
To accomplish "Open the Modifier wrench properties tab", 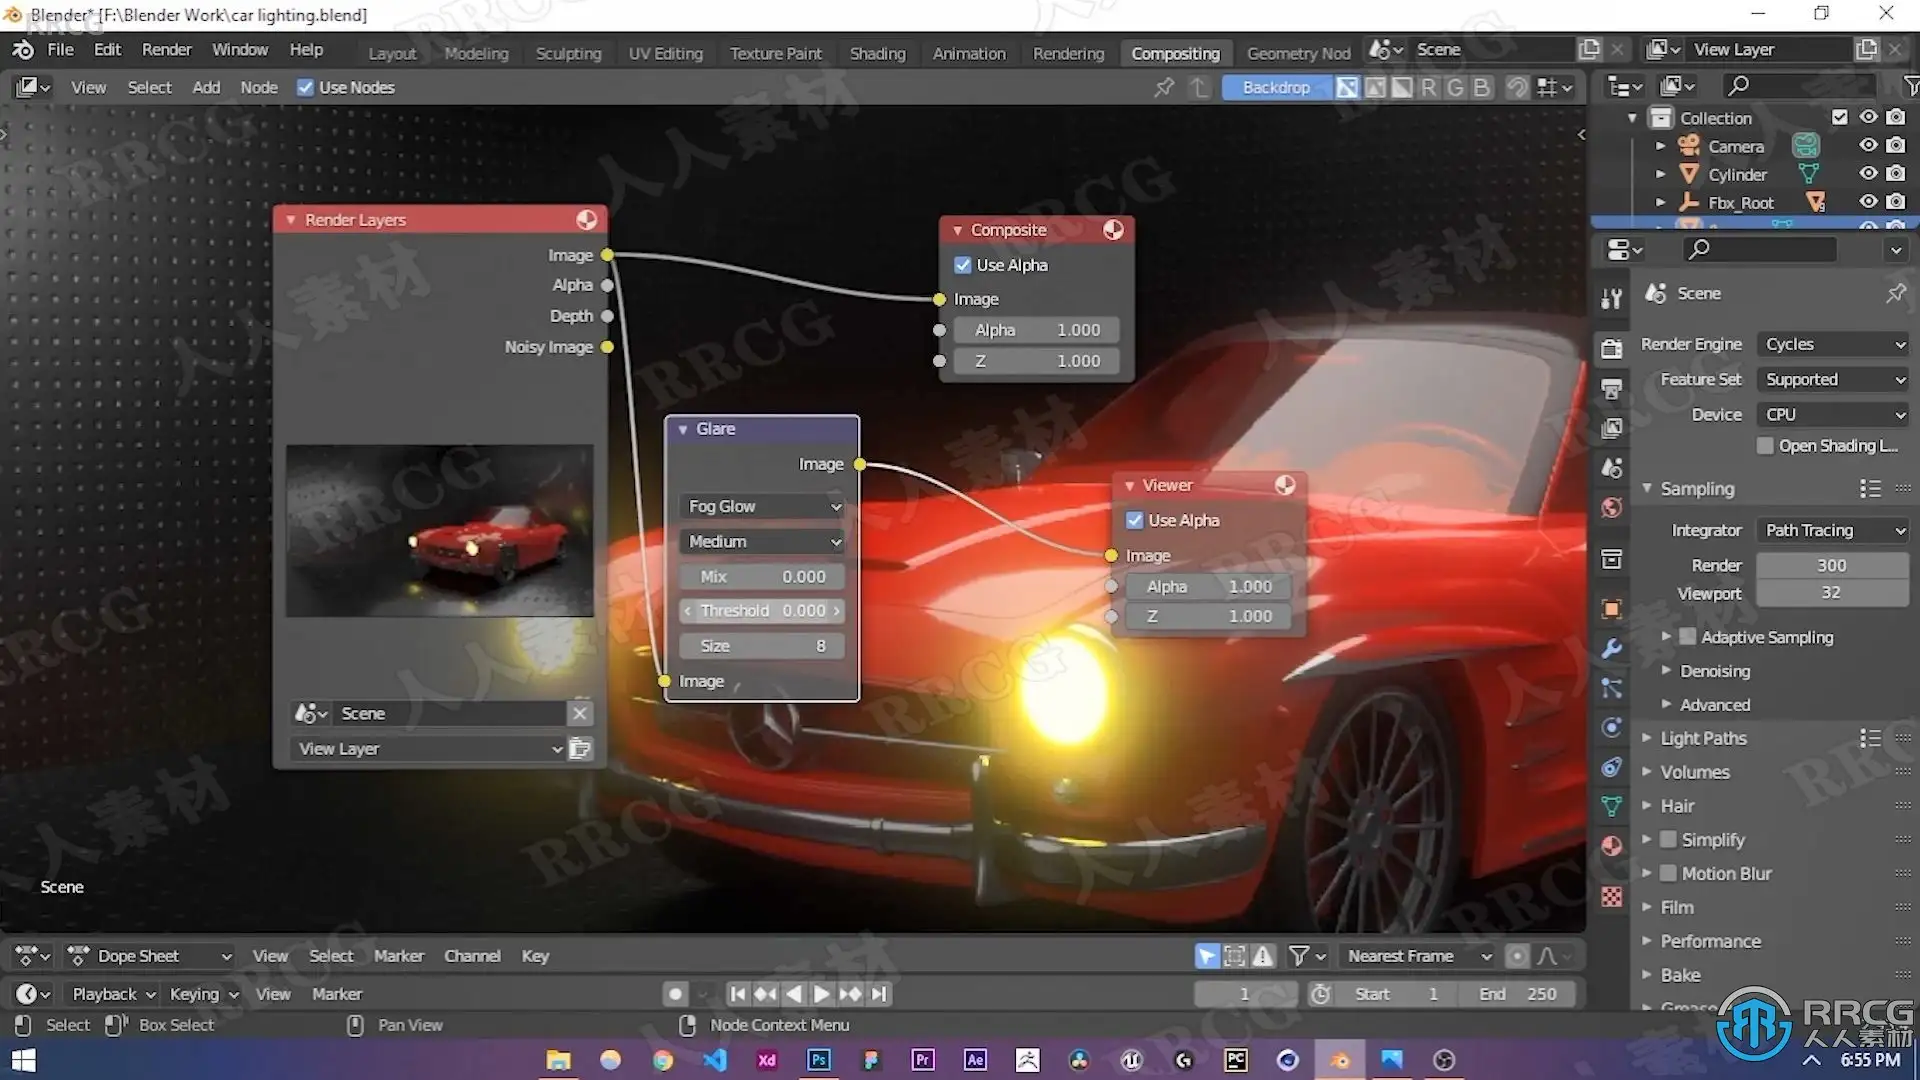I will (1611, 648).
